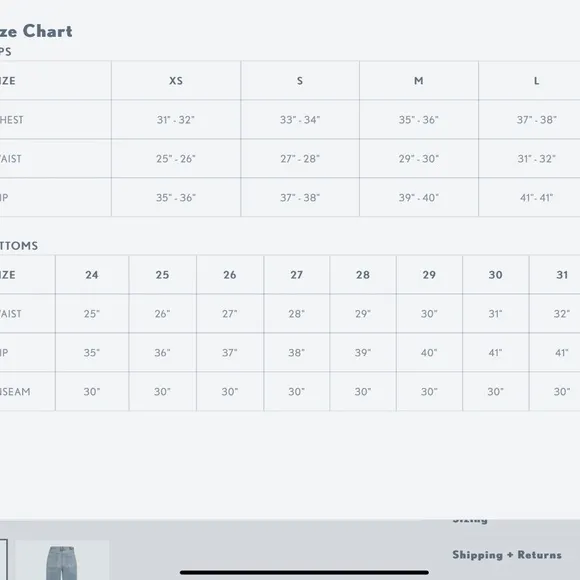Click bottoms size 29 header
Viewport: 580px width, 580px height.
(x=429, y=275)
